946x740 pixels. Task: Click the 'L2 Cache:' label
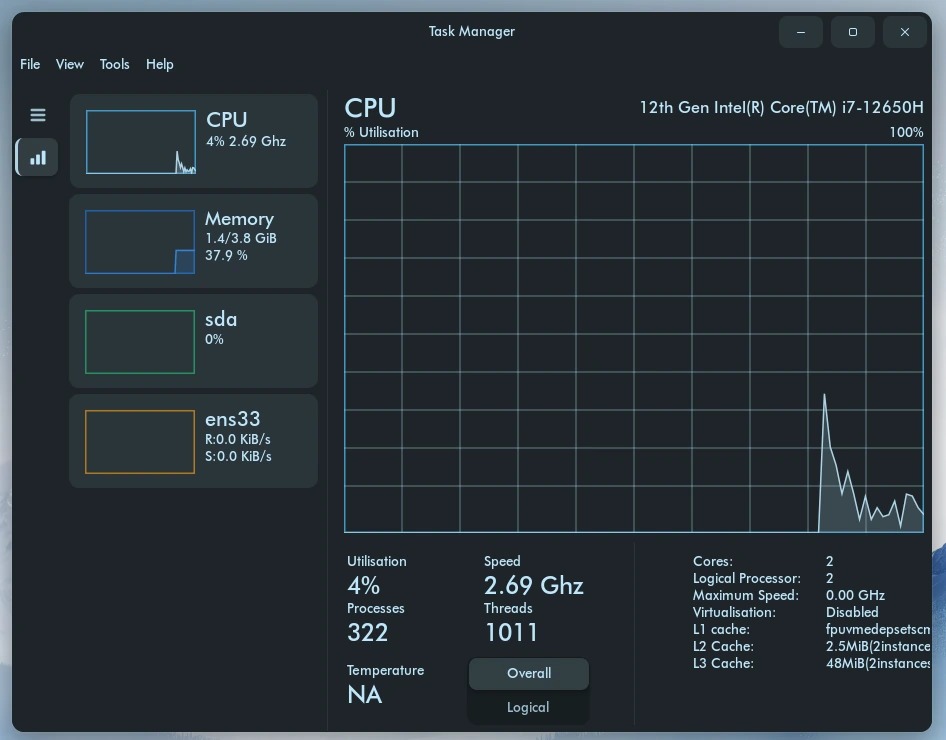click(723, 646)
